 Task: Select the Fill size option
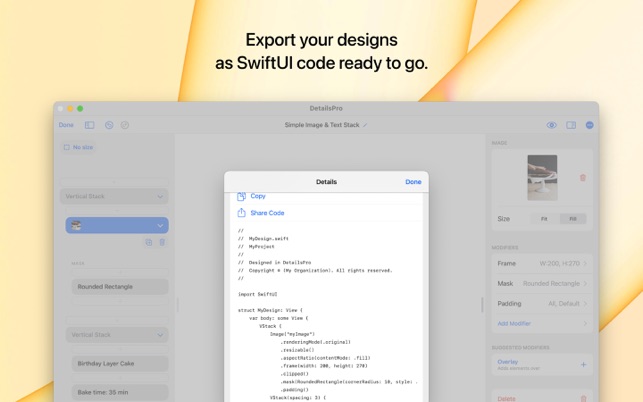pos(573,219)
